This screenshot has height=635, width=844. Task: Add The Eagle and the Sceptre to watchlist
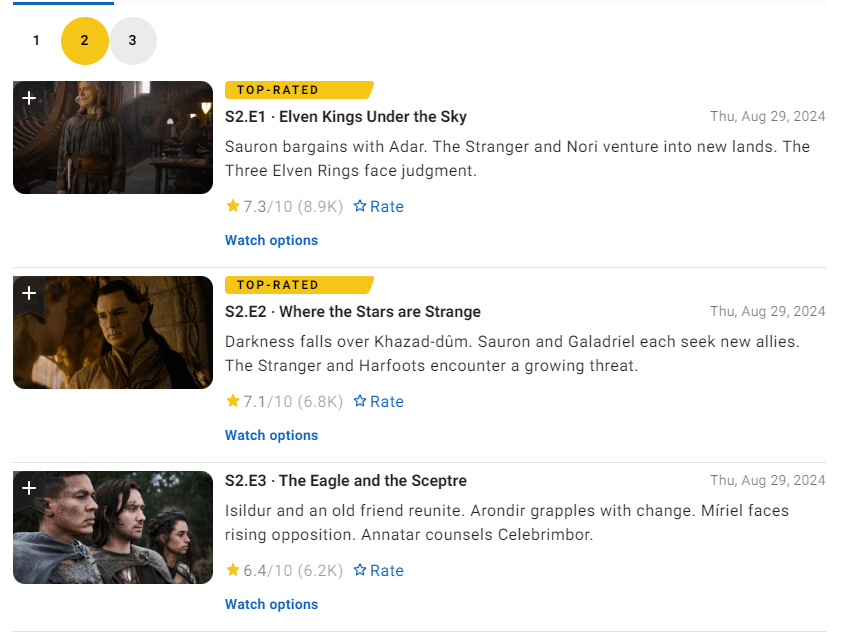[29, 488]
